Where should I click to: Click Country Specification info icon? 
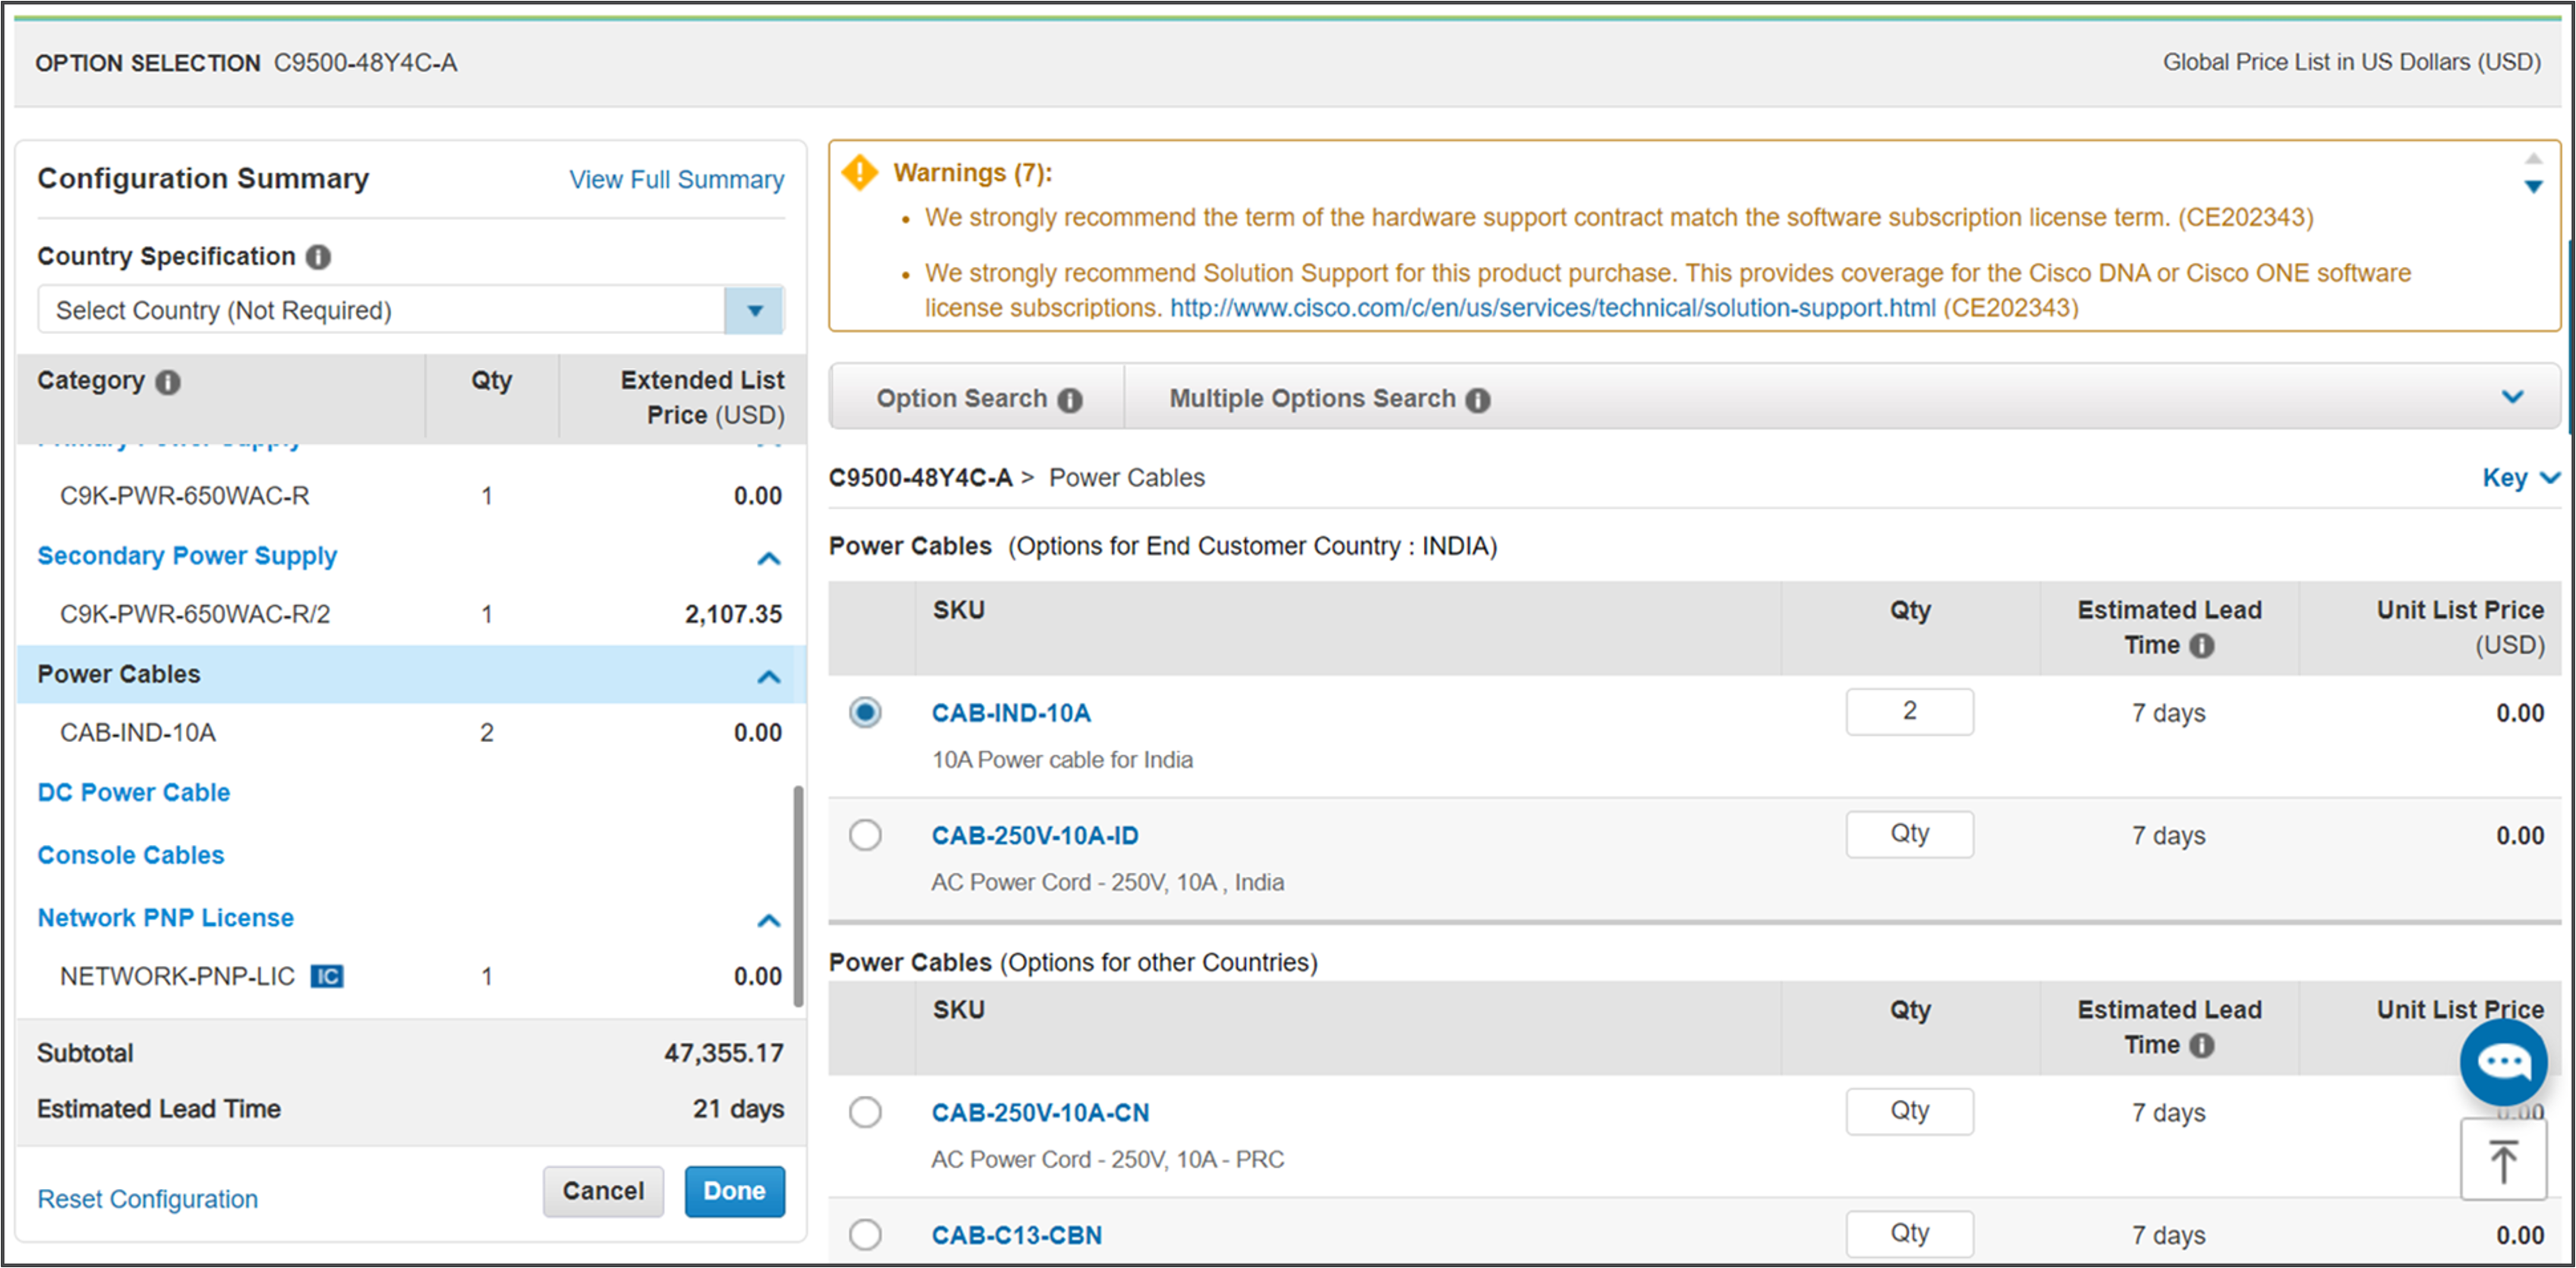point(318,257)
